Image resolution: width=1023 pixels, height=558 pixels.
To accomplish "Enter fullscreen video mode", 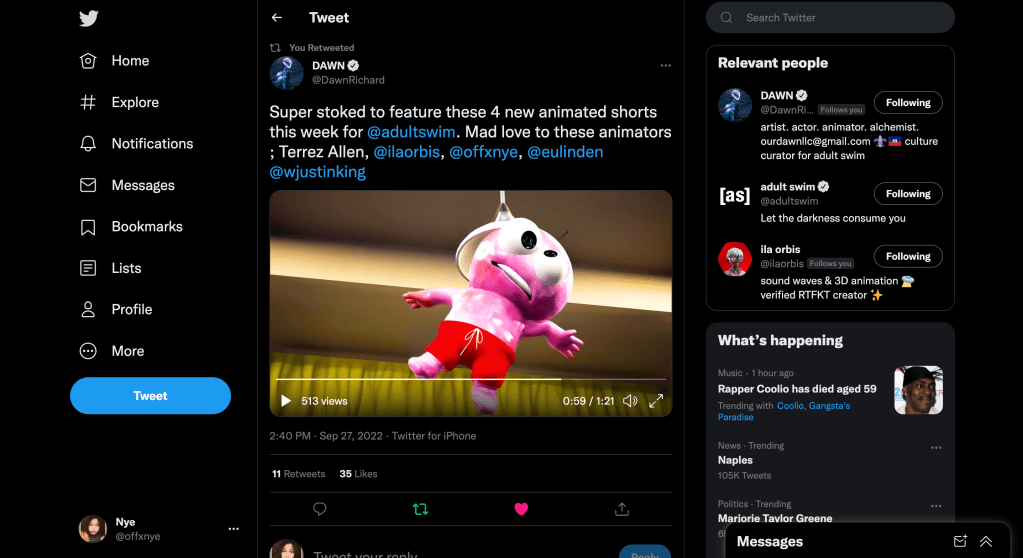I will (x=657, y=401).
